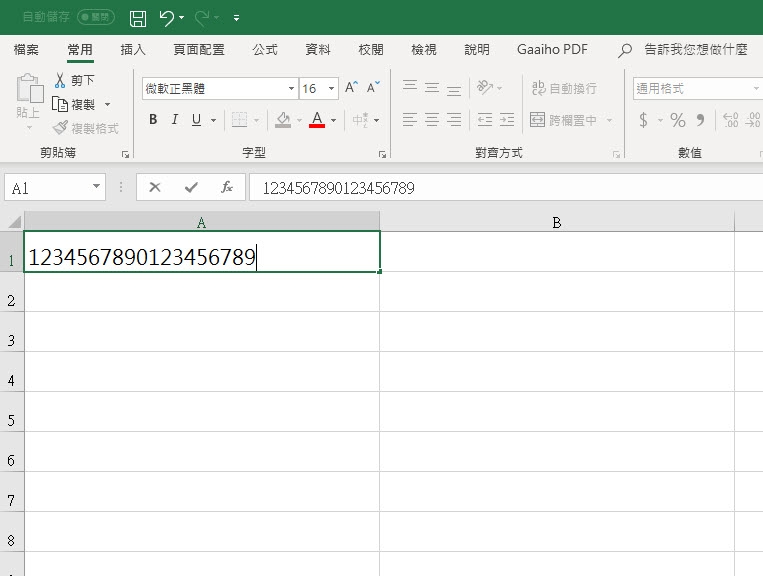This screenshot has width=763, height=576.
Task: Open Insert Function with the fx icon
Action: coord(227,187)
